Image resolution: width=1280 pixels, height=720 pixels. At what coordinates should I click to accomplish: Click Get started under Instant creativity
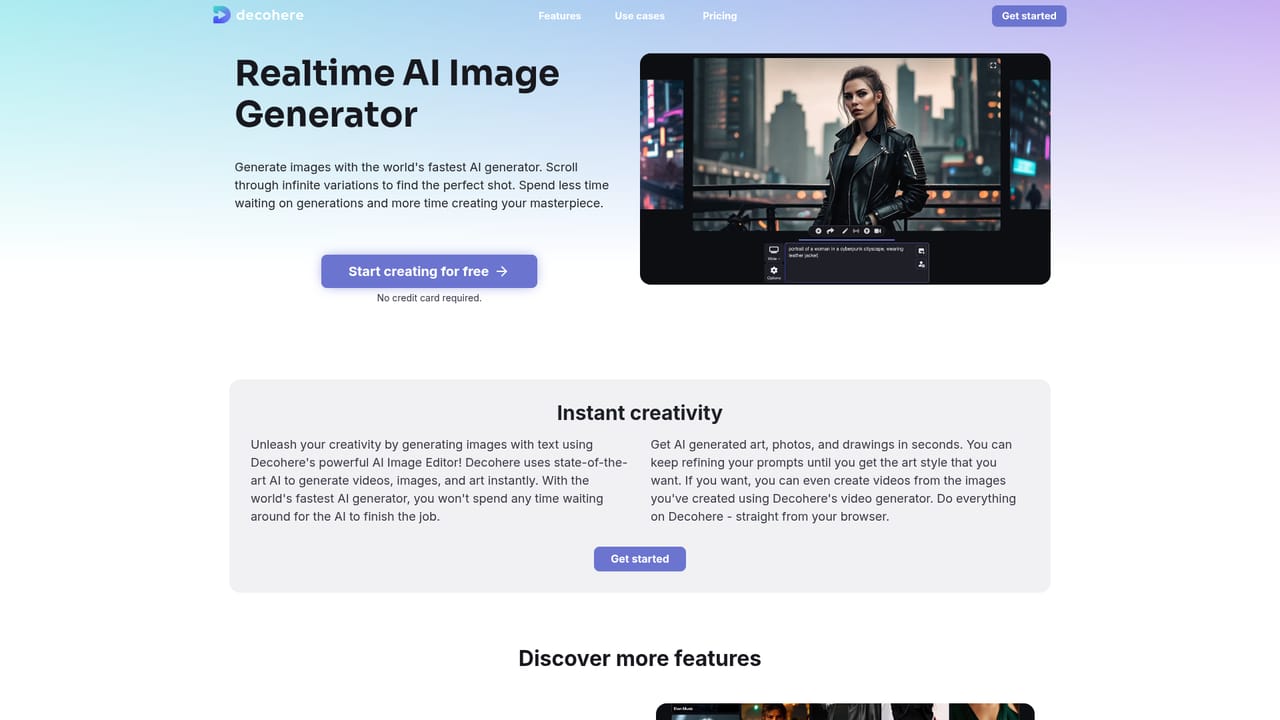pyautogui.click(x=640, y=559)
